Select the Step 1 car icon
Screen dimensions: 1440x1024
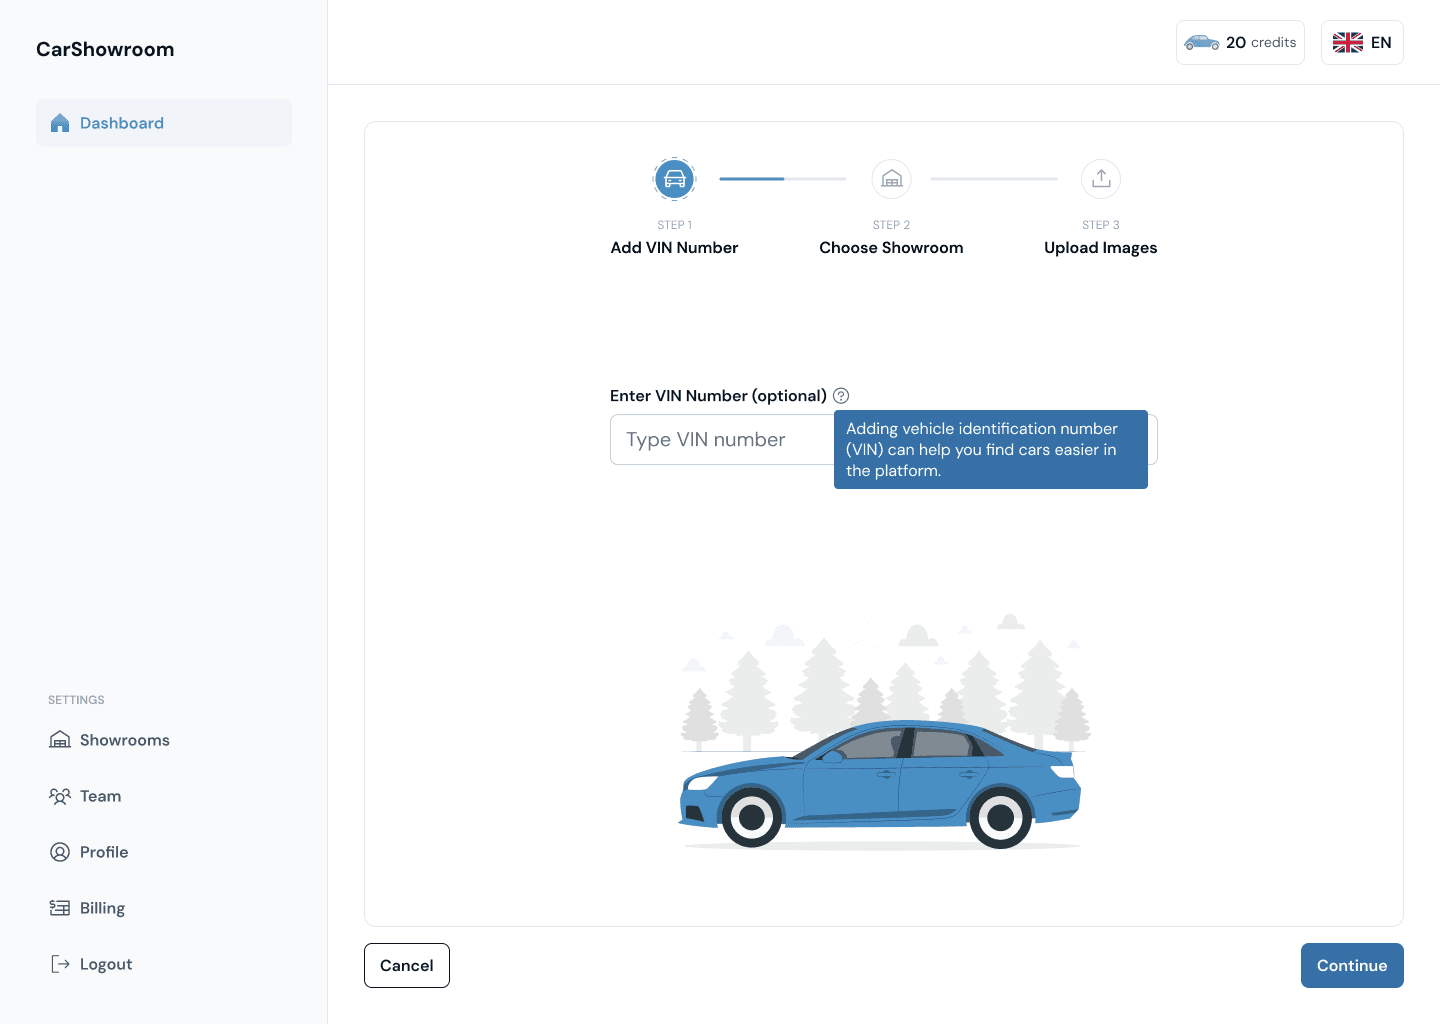[675, 180]
